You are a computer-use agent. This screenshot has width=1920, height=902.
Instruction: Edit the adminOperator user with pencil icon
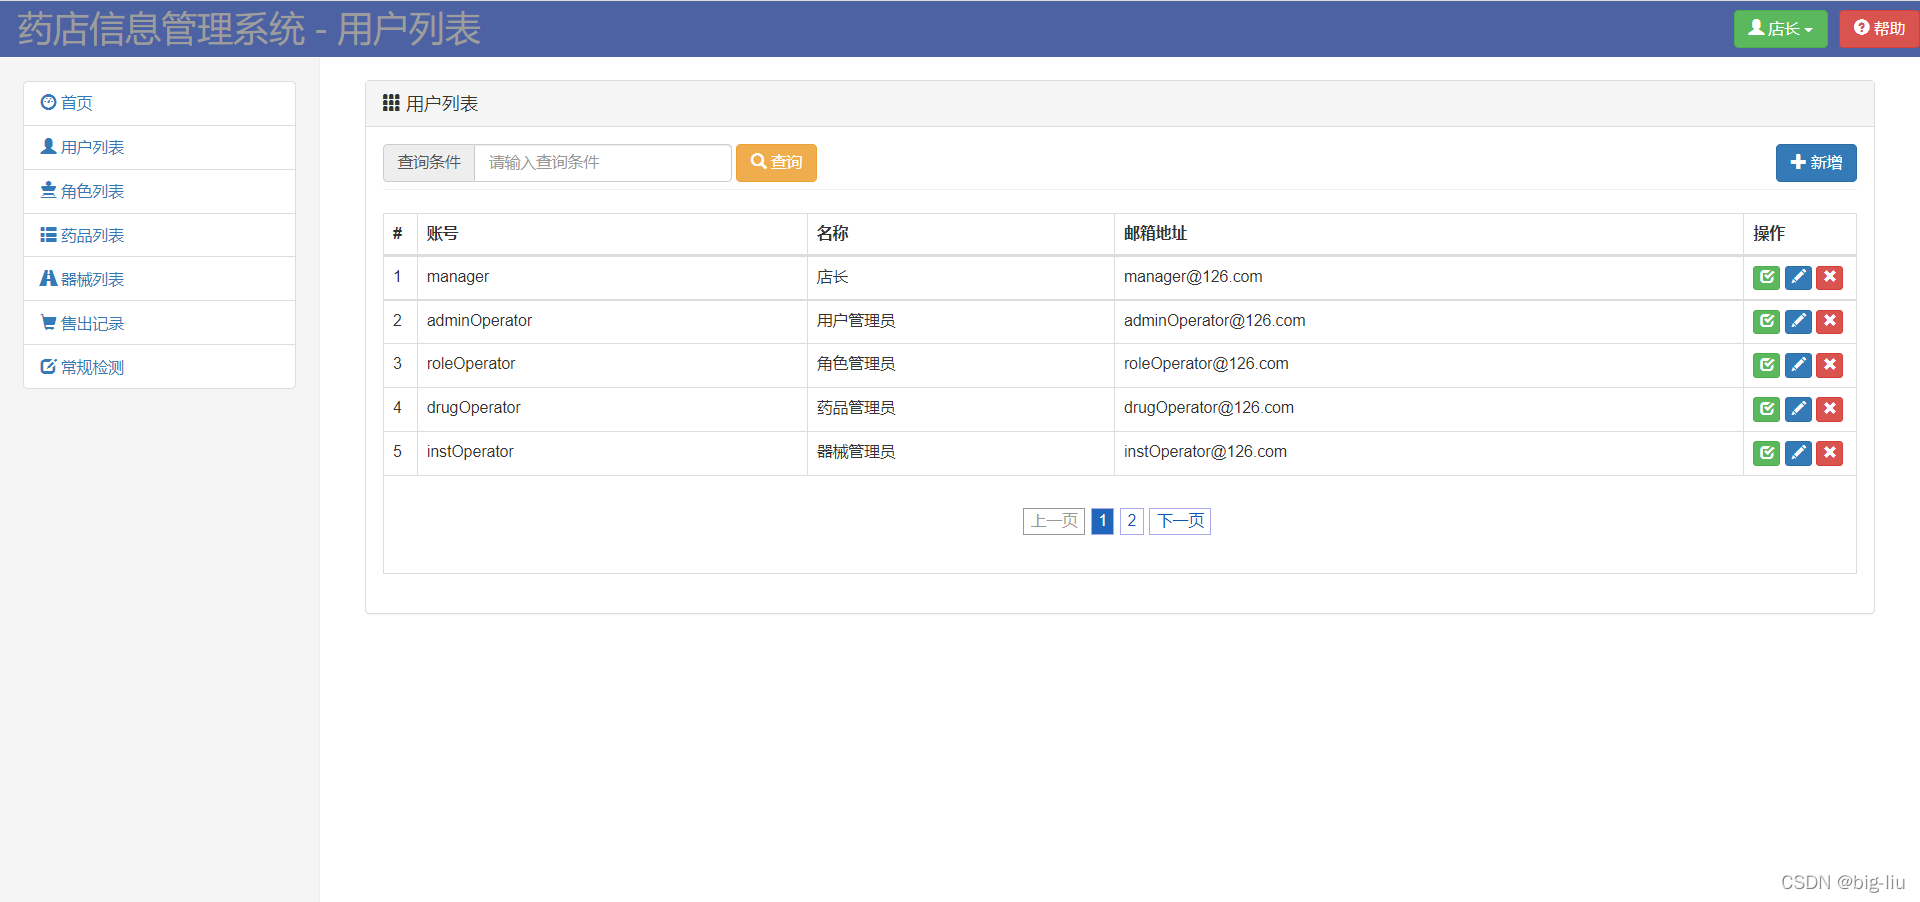tap(1798, 321)
